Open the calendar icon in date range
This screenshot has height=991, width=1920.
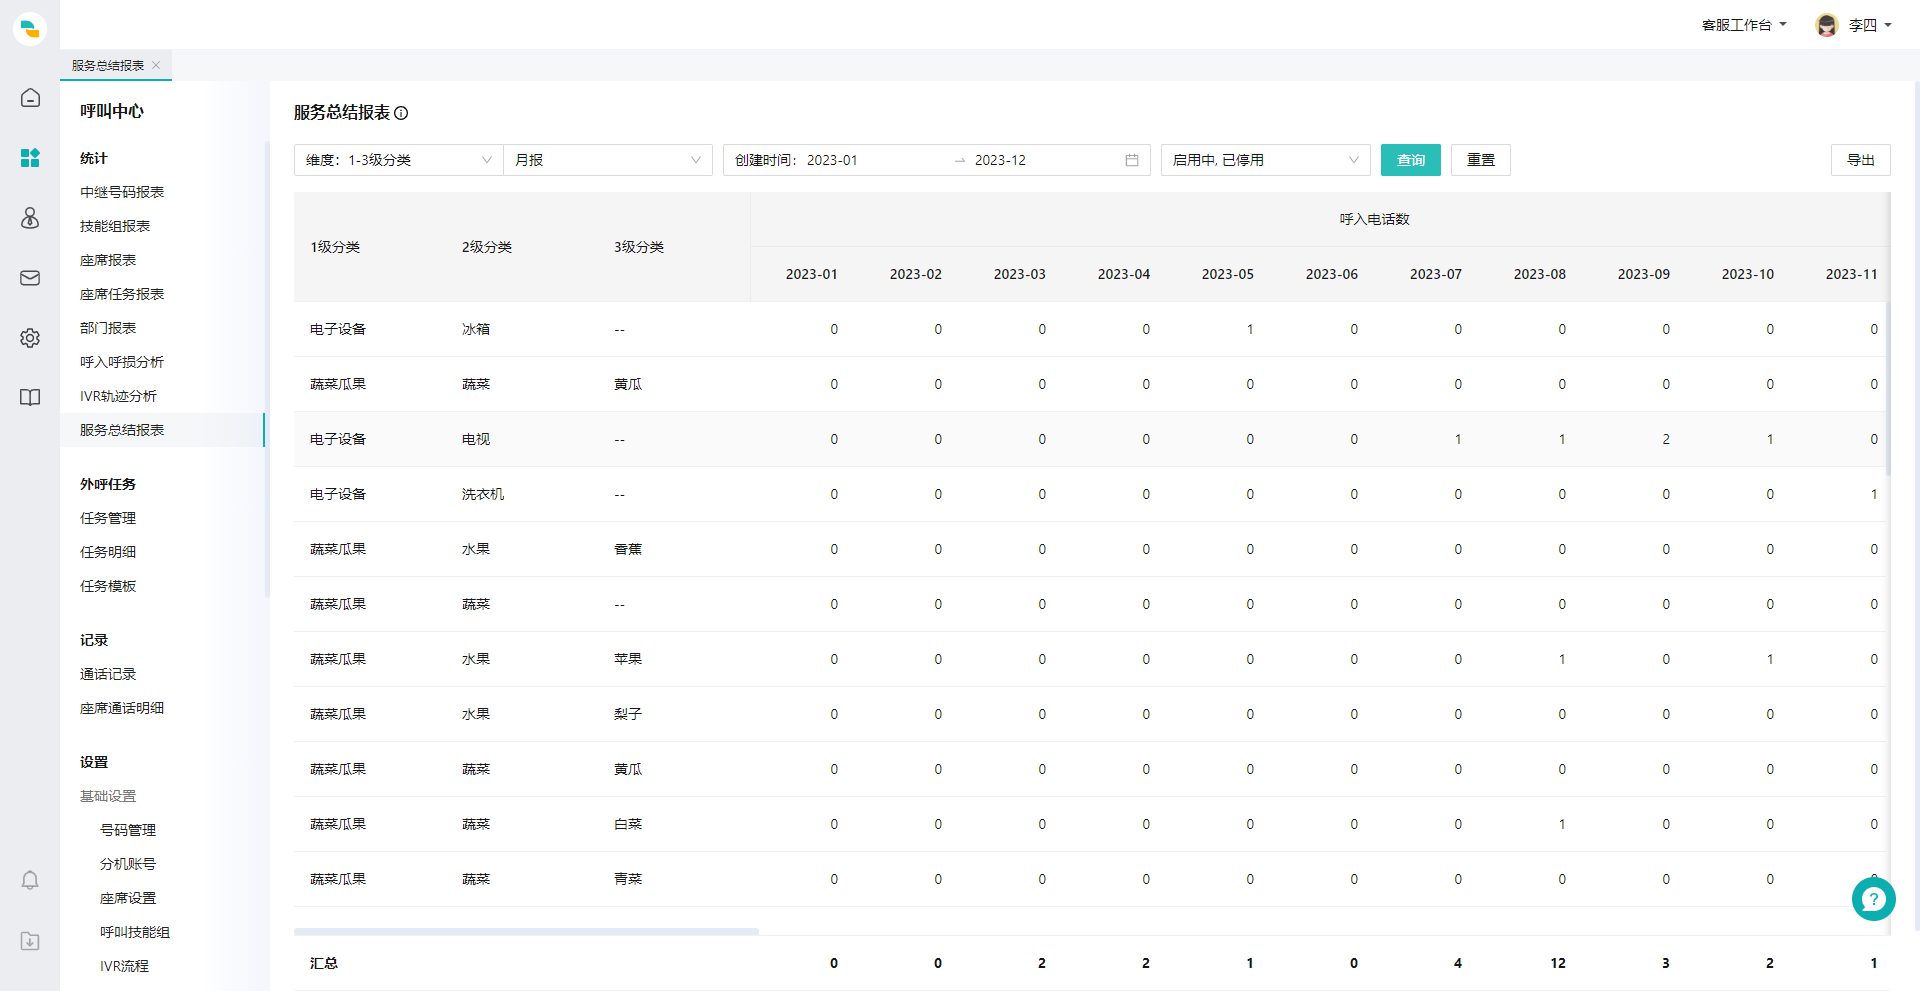[x=1132, y=160]
